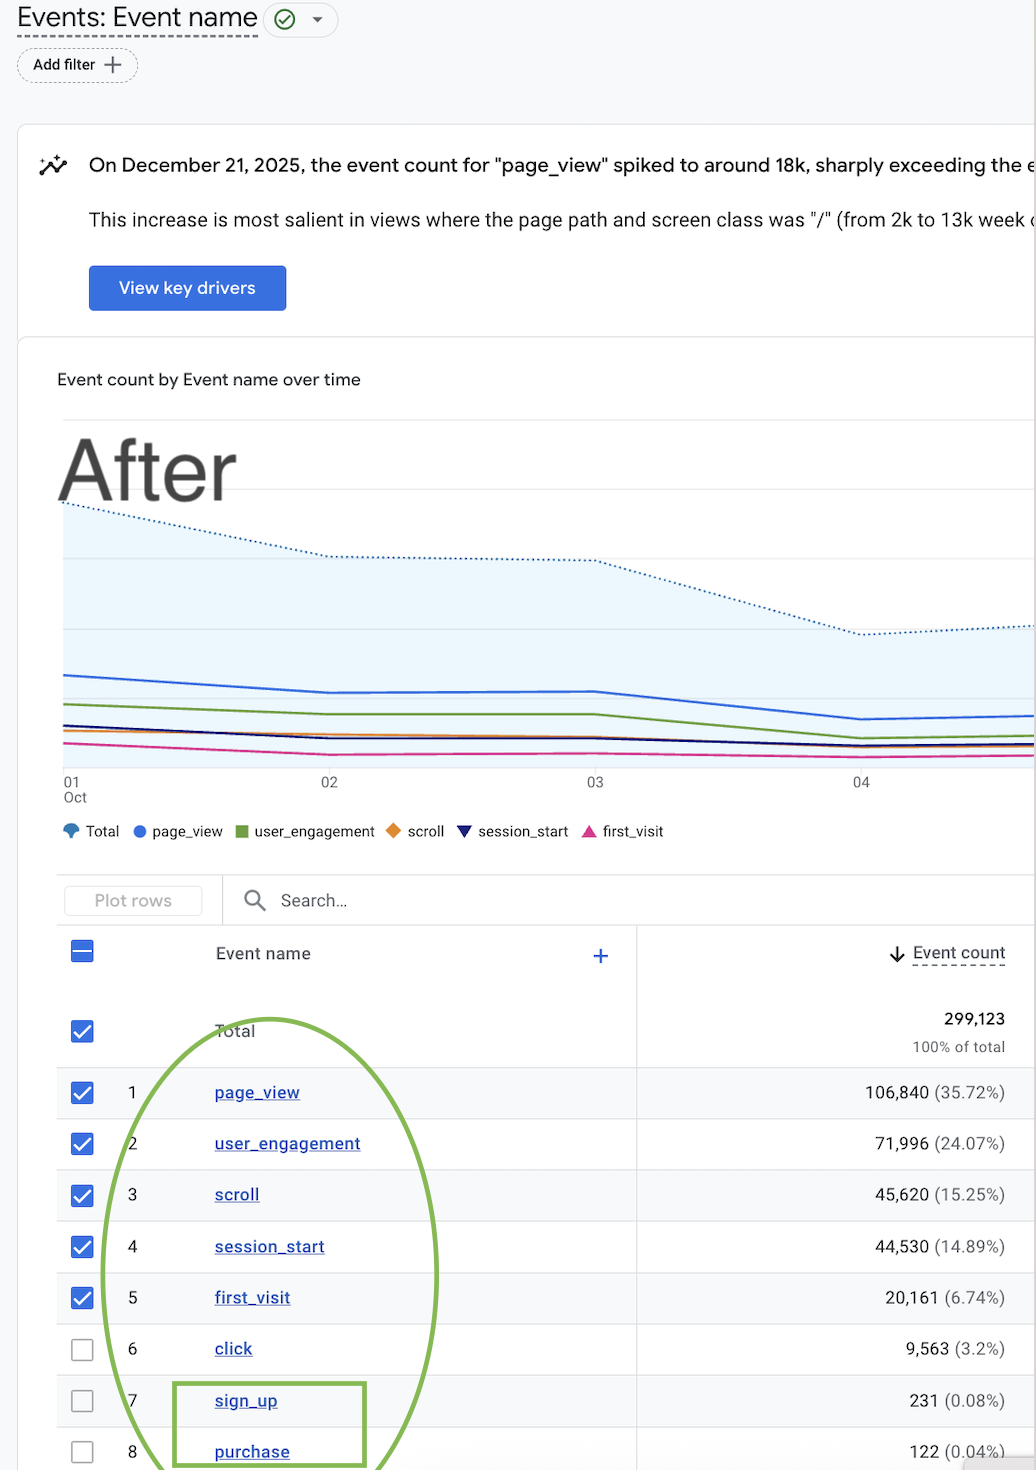Uncheck the first_visit row checkbox
This screenshot has height=1470, width=1036.
tap(83, 1298)
